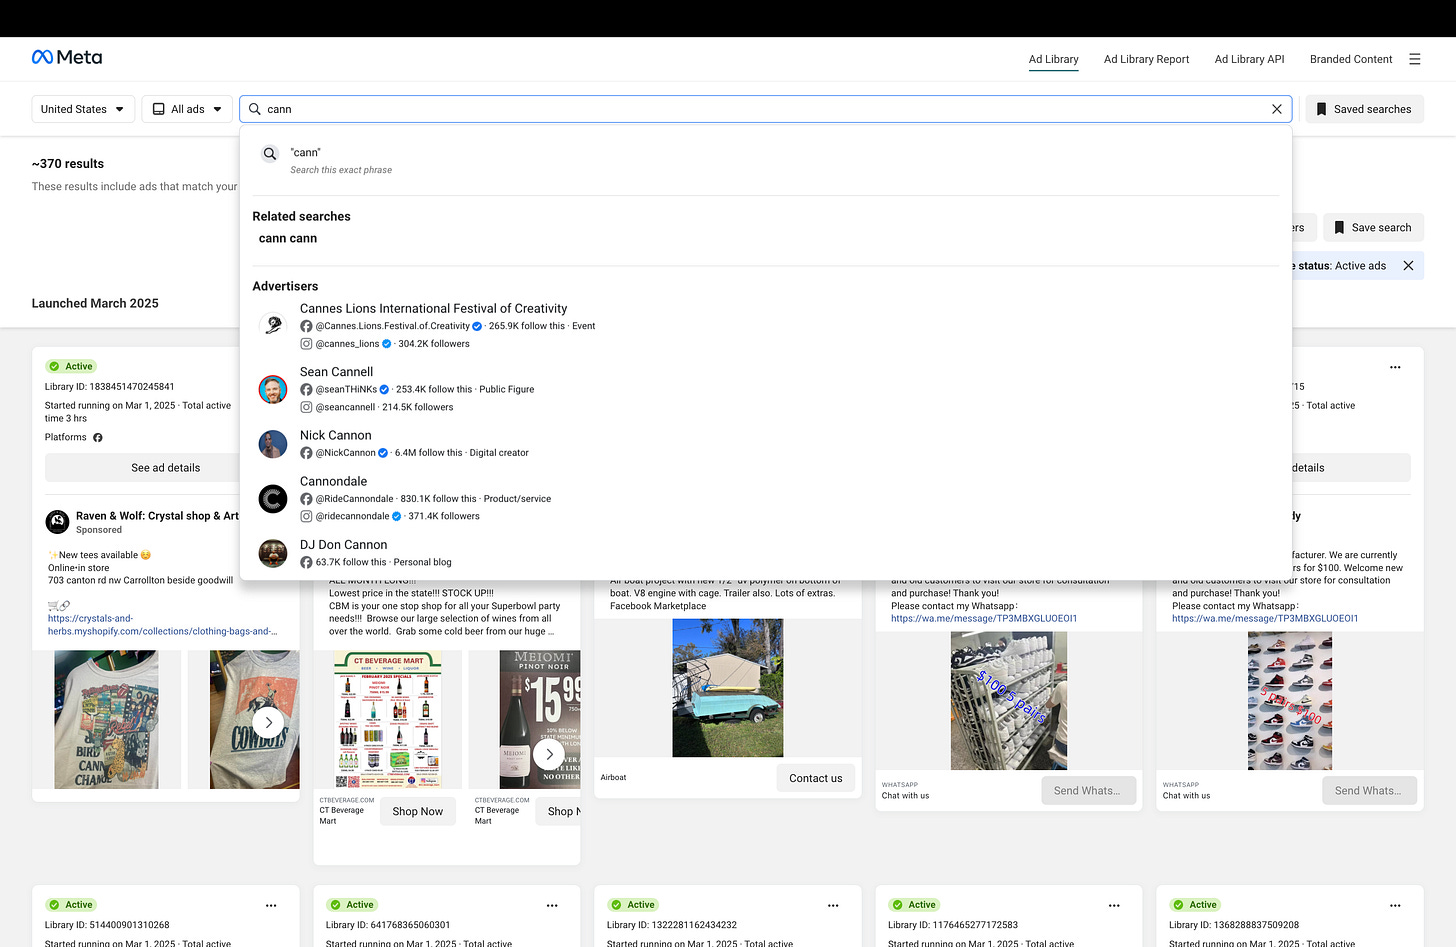Viewport: 1456px width, 947px height.
Task: Advance Raven & Wolf carousel with arrow
Action: (268, 722)
